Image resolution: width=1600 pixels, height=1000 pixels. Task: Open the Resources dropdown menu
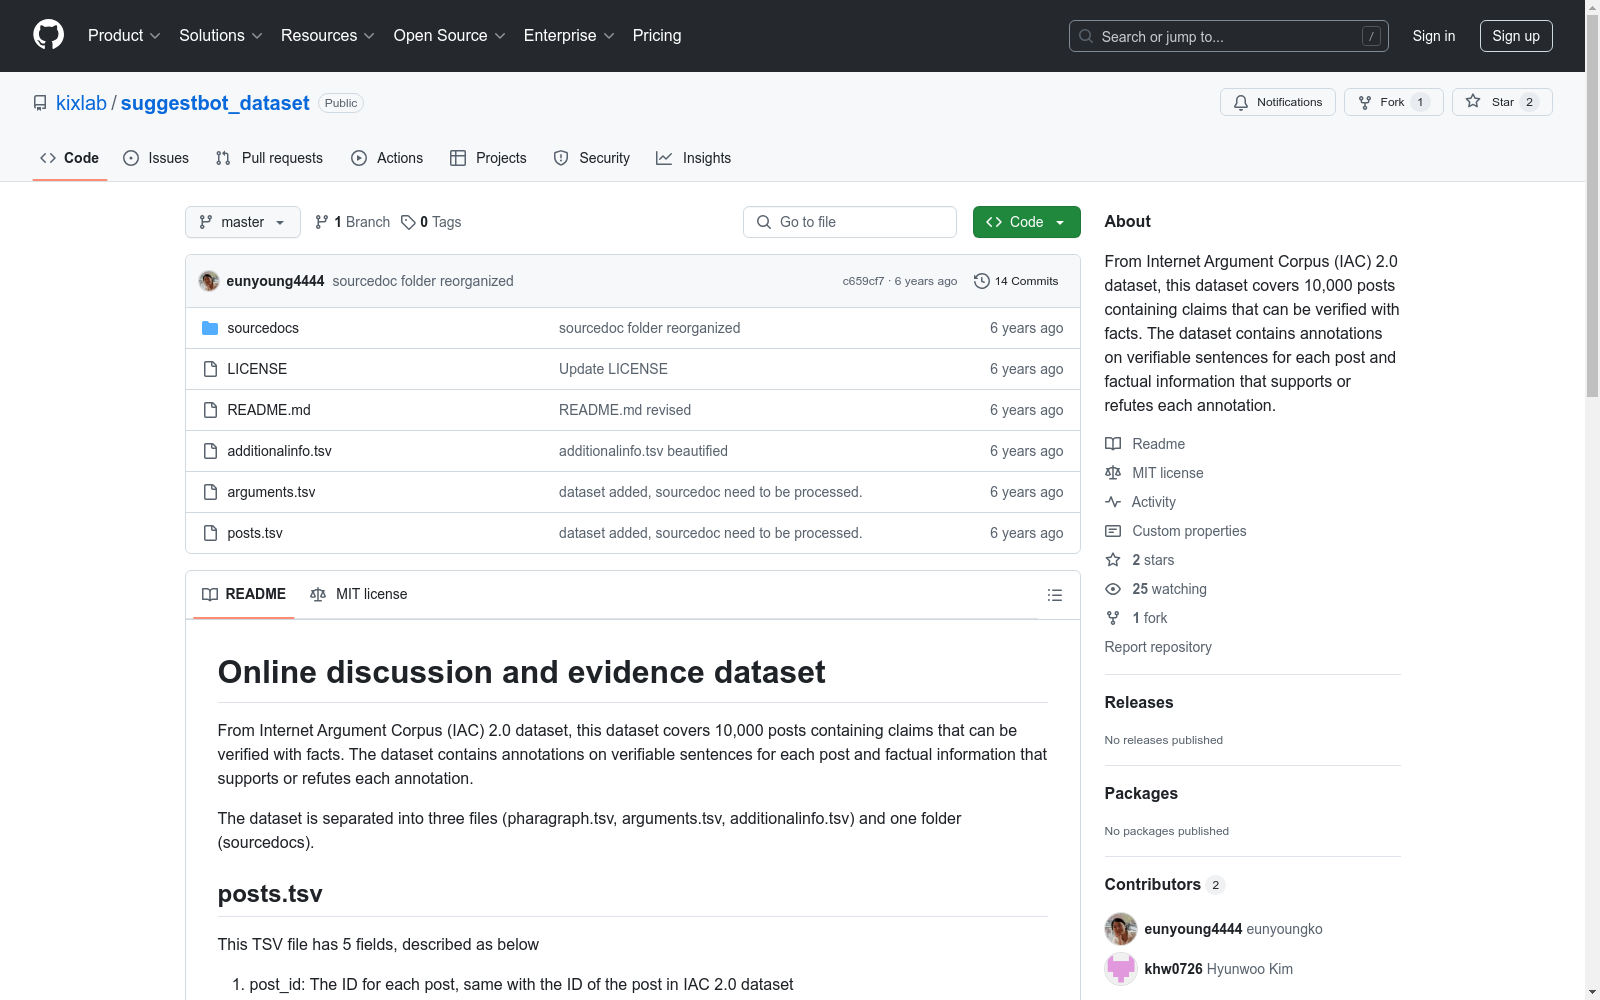pyautogui.click(x=328, y=36)
